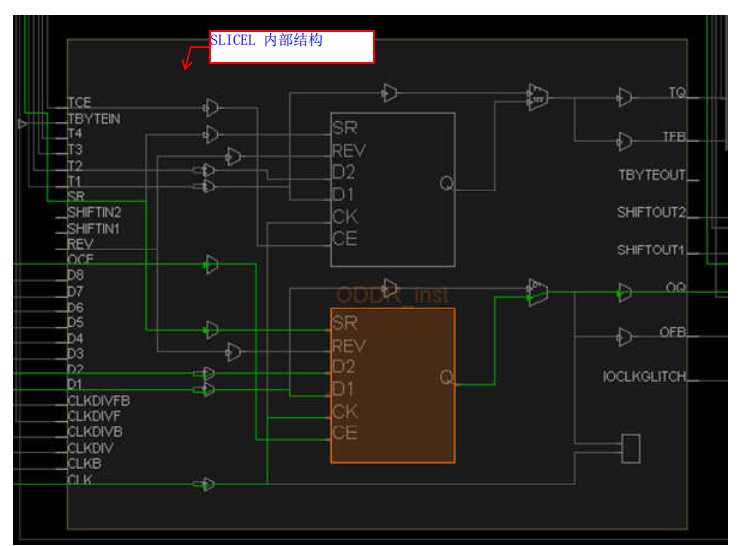Select the D1 input inverter mux
Viewport: 749px width, 546px height.
pyautogui.click(x=205, y=390)
